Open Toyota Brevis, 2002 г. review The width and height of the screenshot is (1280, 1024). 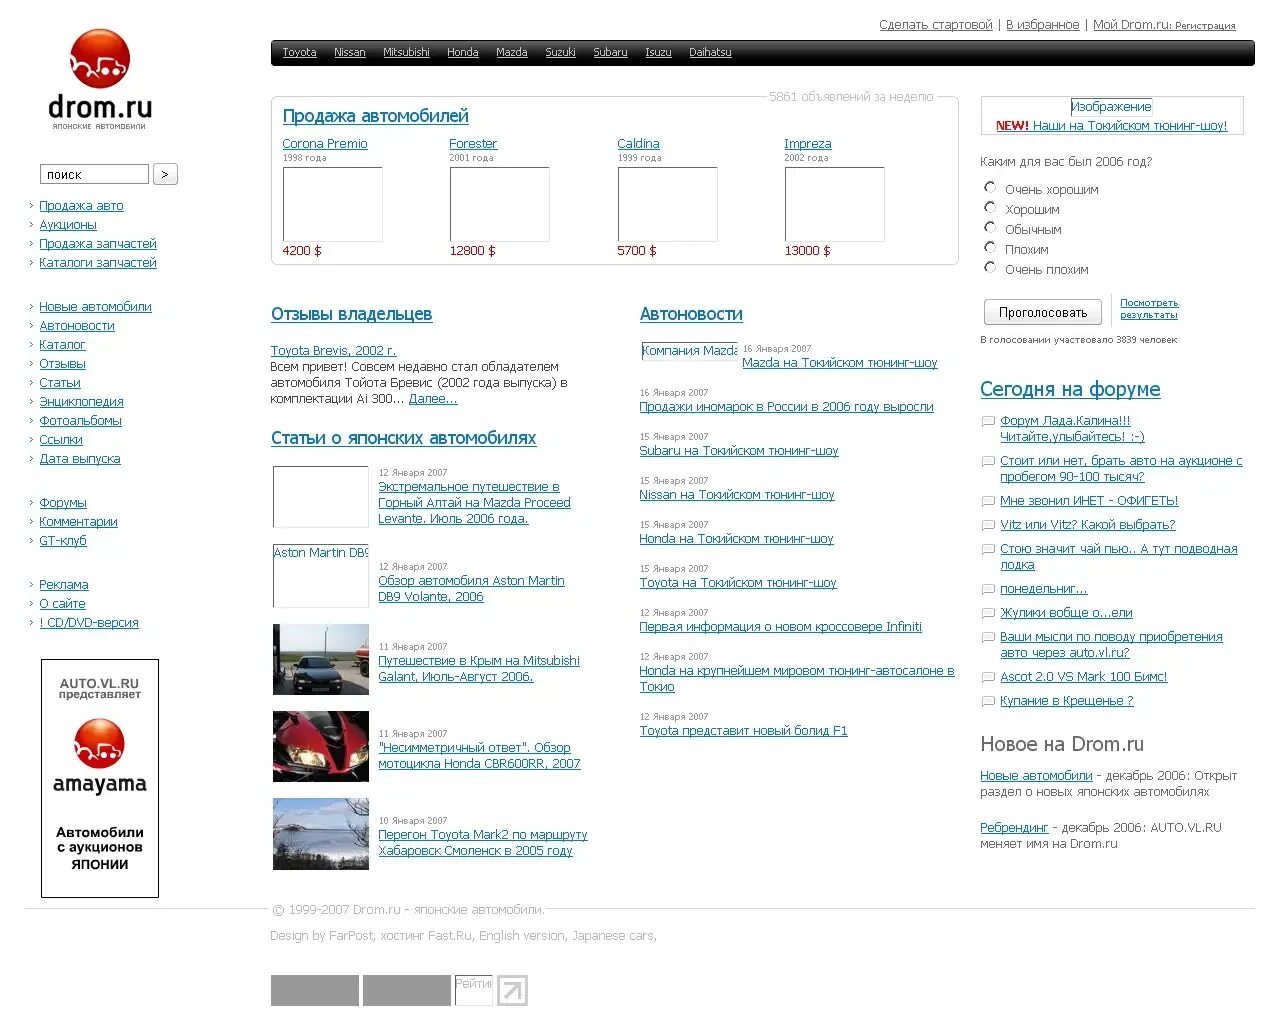[333, 351]
